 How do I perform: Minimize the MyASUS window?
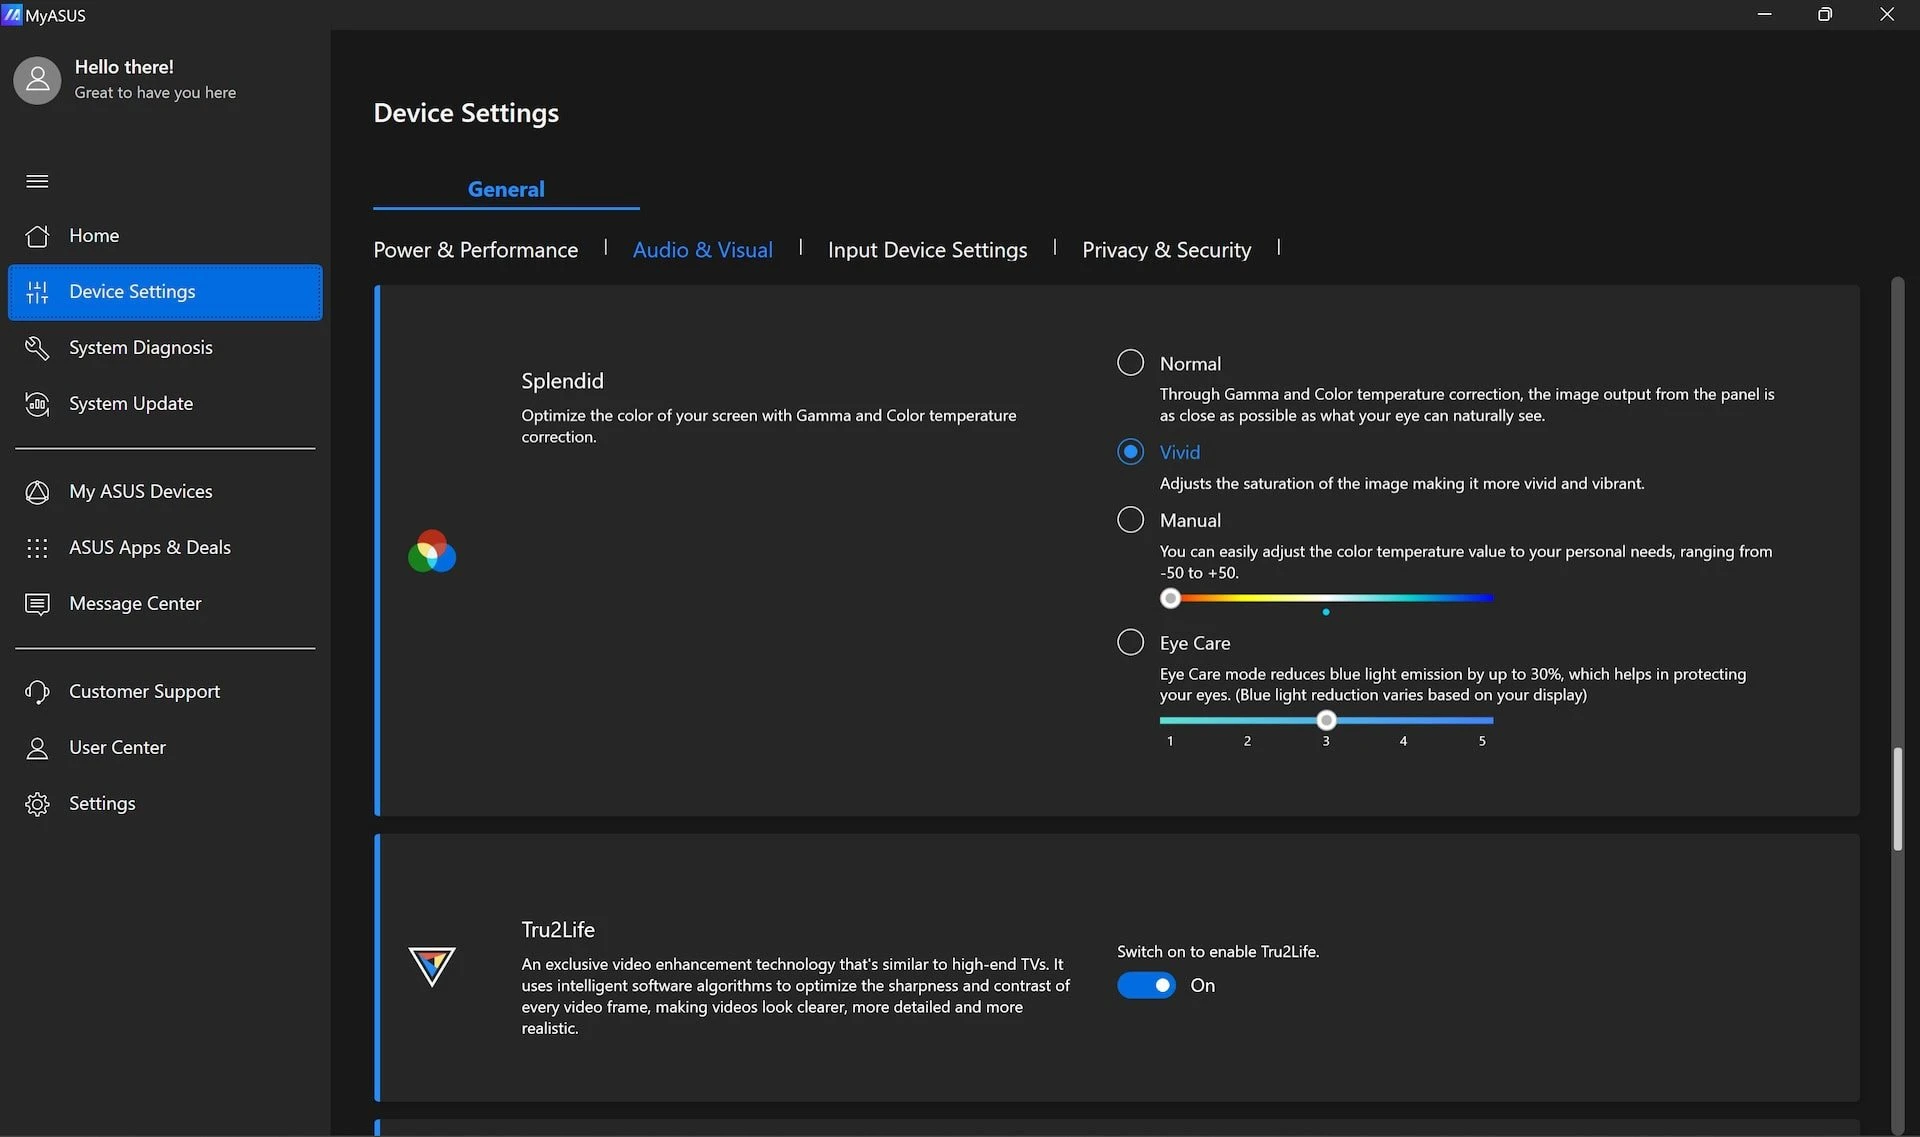click(1764, 14)
